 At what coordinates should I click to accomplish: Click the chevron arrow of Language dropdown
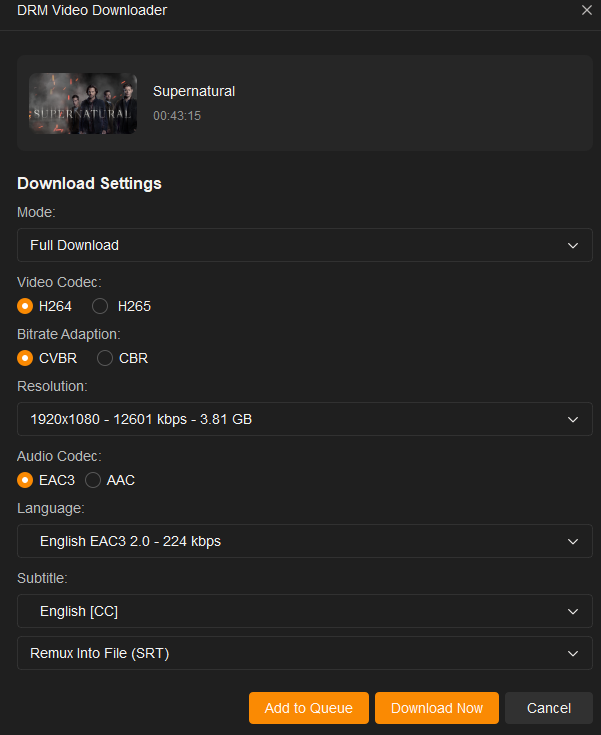(x=573, y=541)
